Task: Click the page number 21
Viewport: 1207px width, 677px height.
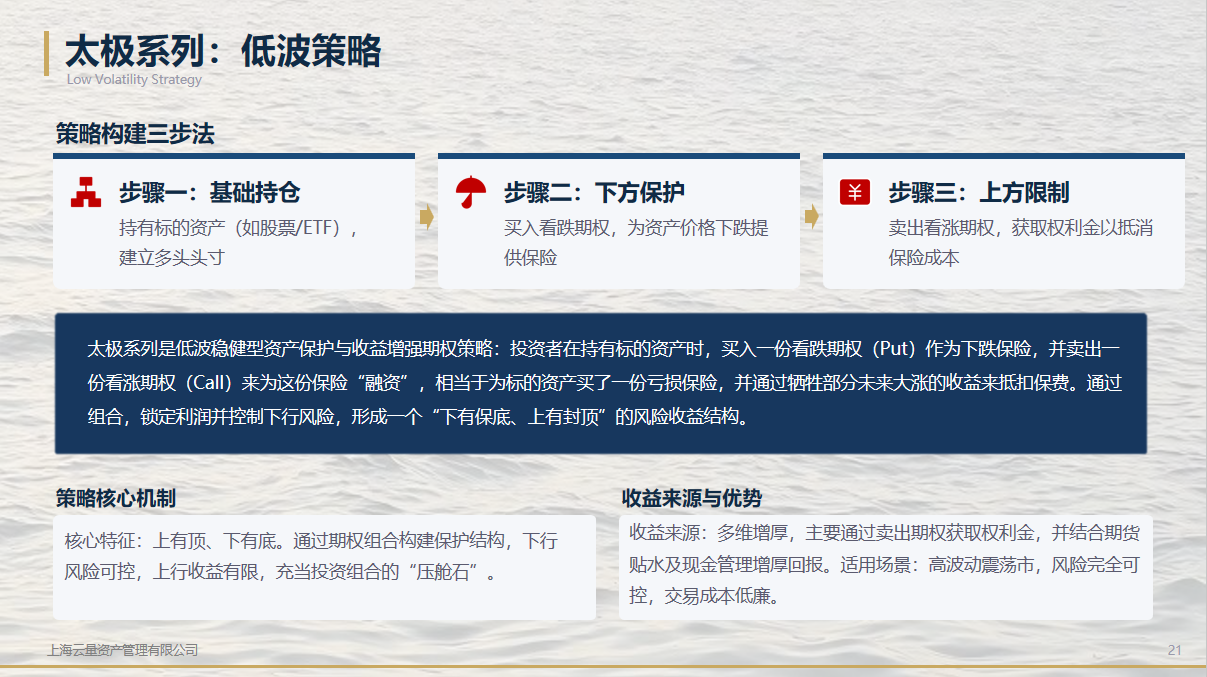Action: pos(1175,651)
